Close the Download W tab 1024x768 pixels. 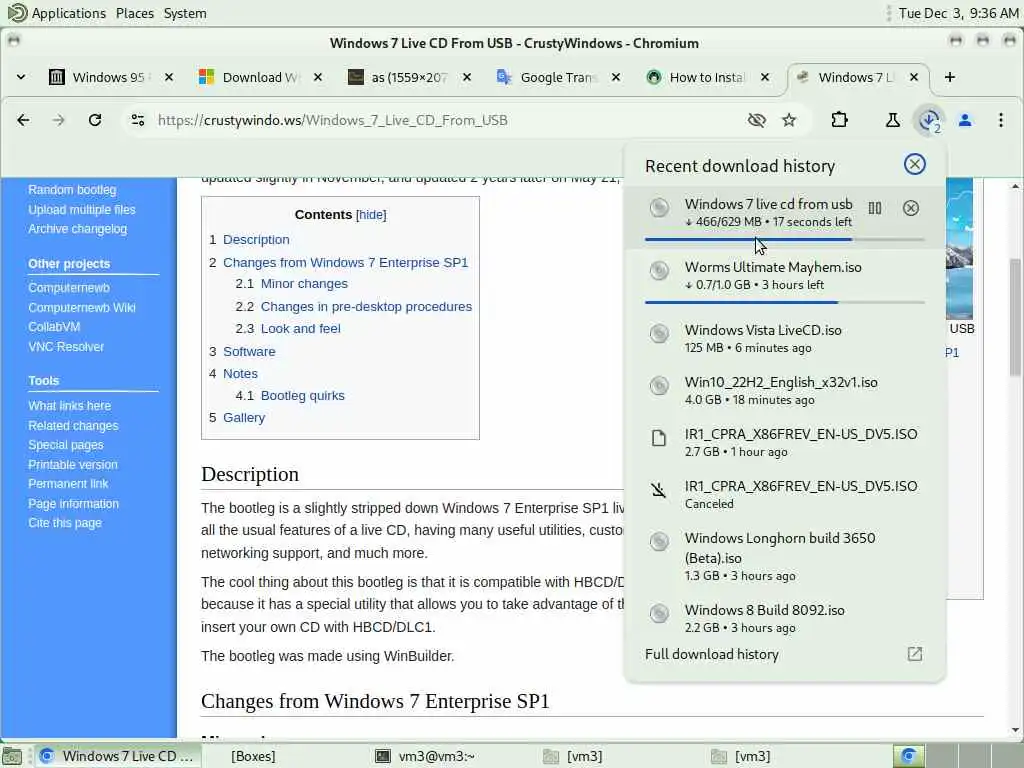tap(317, 77)
